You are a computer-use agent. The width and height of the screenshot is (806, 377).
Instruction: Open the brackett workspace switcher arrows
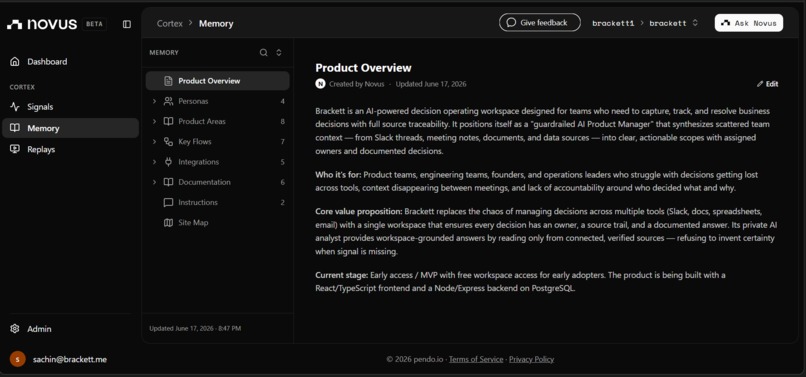tap(695, 23)
